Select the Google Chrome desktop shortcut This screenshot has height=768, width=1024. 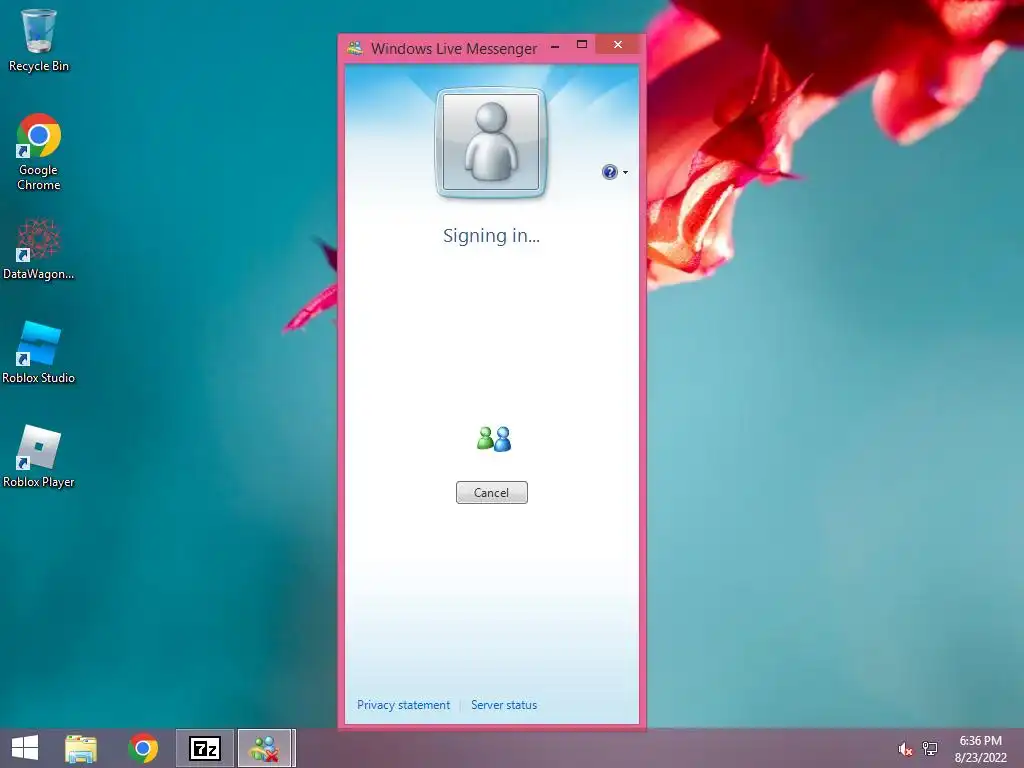[39, 152]
